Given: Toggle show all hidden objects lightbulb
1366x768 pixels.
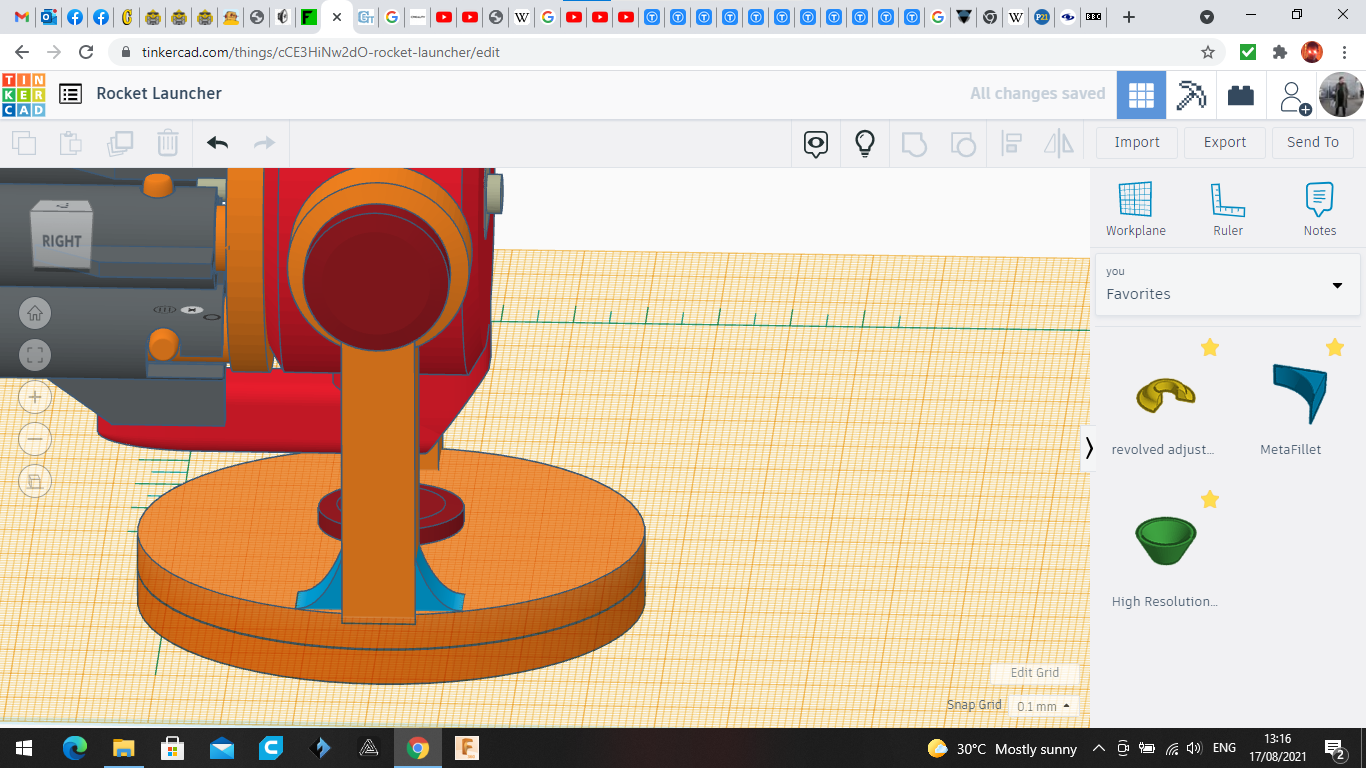Looking at the screenshot, I should pos(865,143).
